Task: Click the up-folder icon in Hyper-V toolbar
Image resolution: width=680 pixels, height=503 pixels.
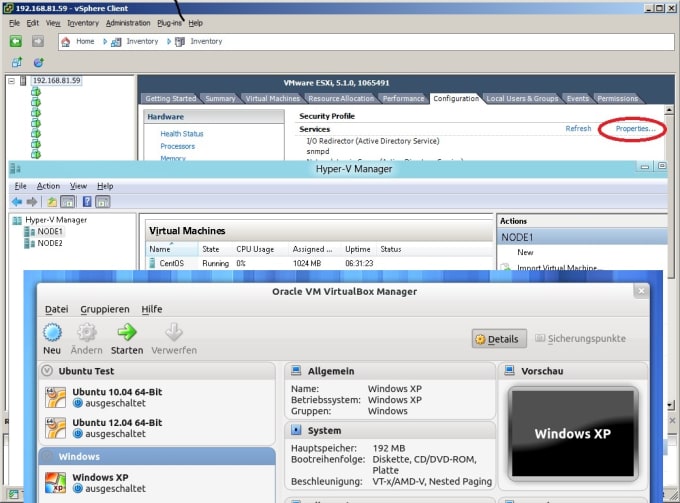Action: (x=52, y=202)
